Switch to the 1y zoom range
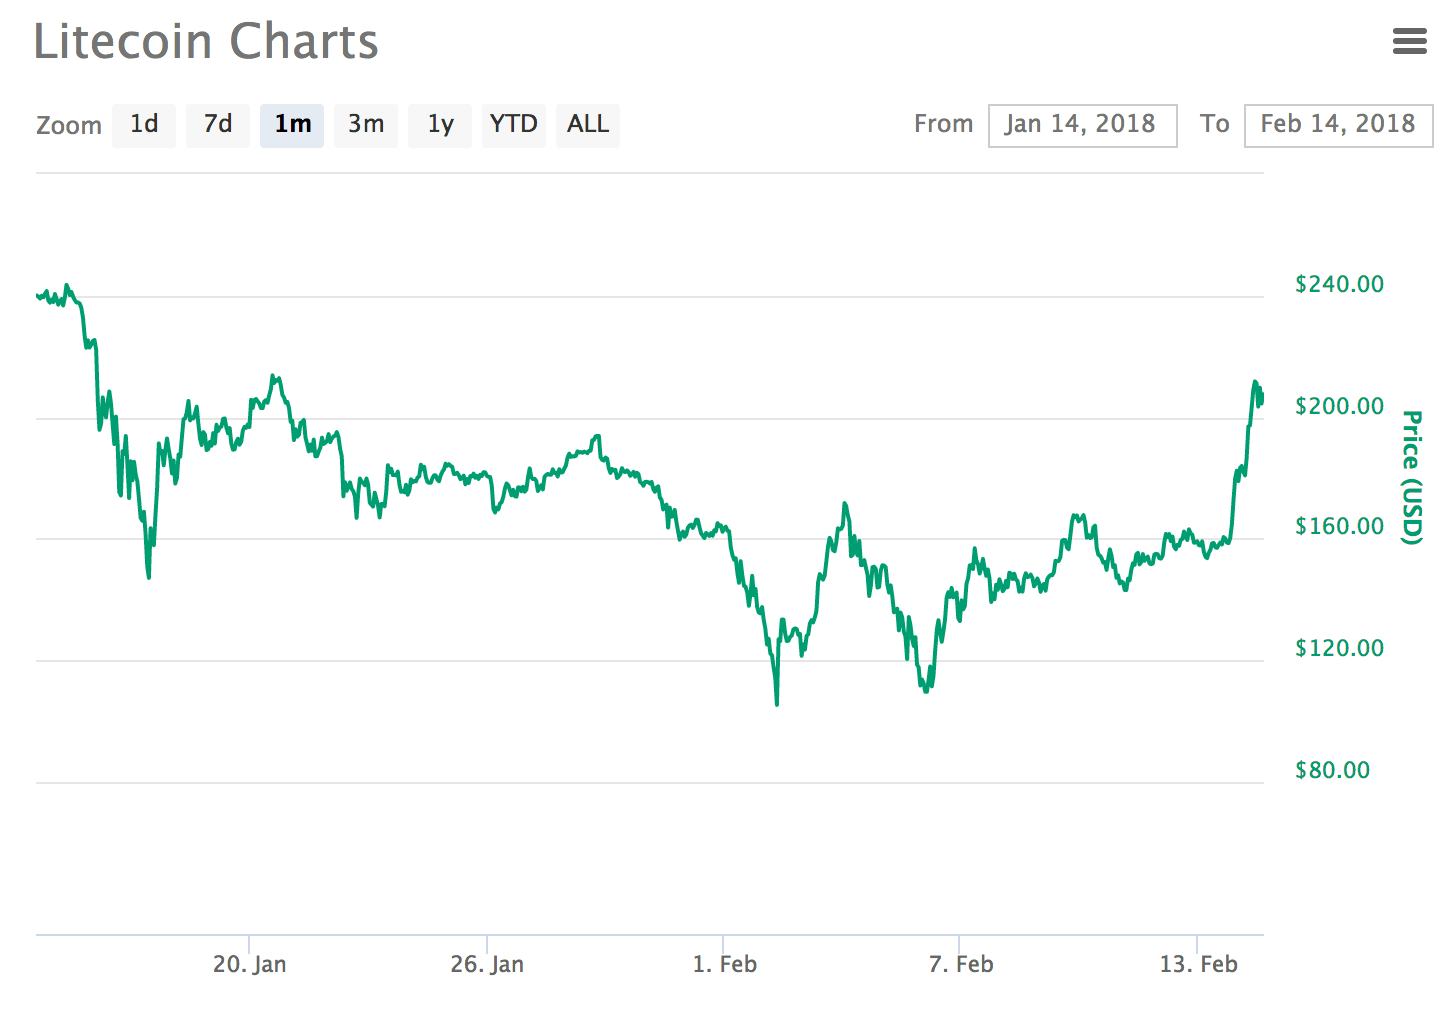The height and width of the screenshot is (1024, 1456). click(x=440, y=124)
